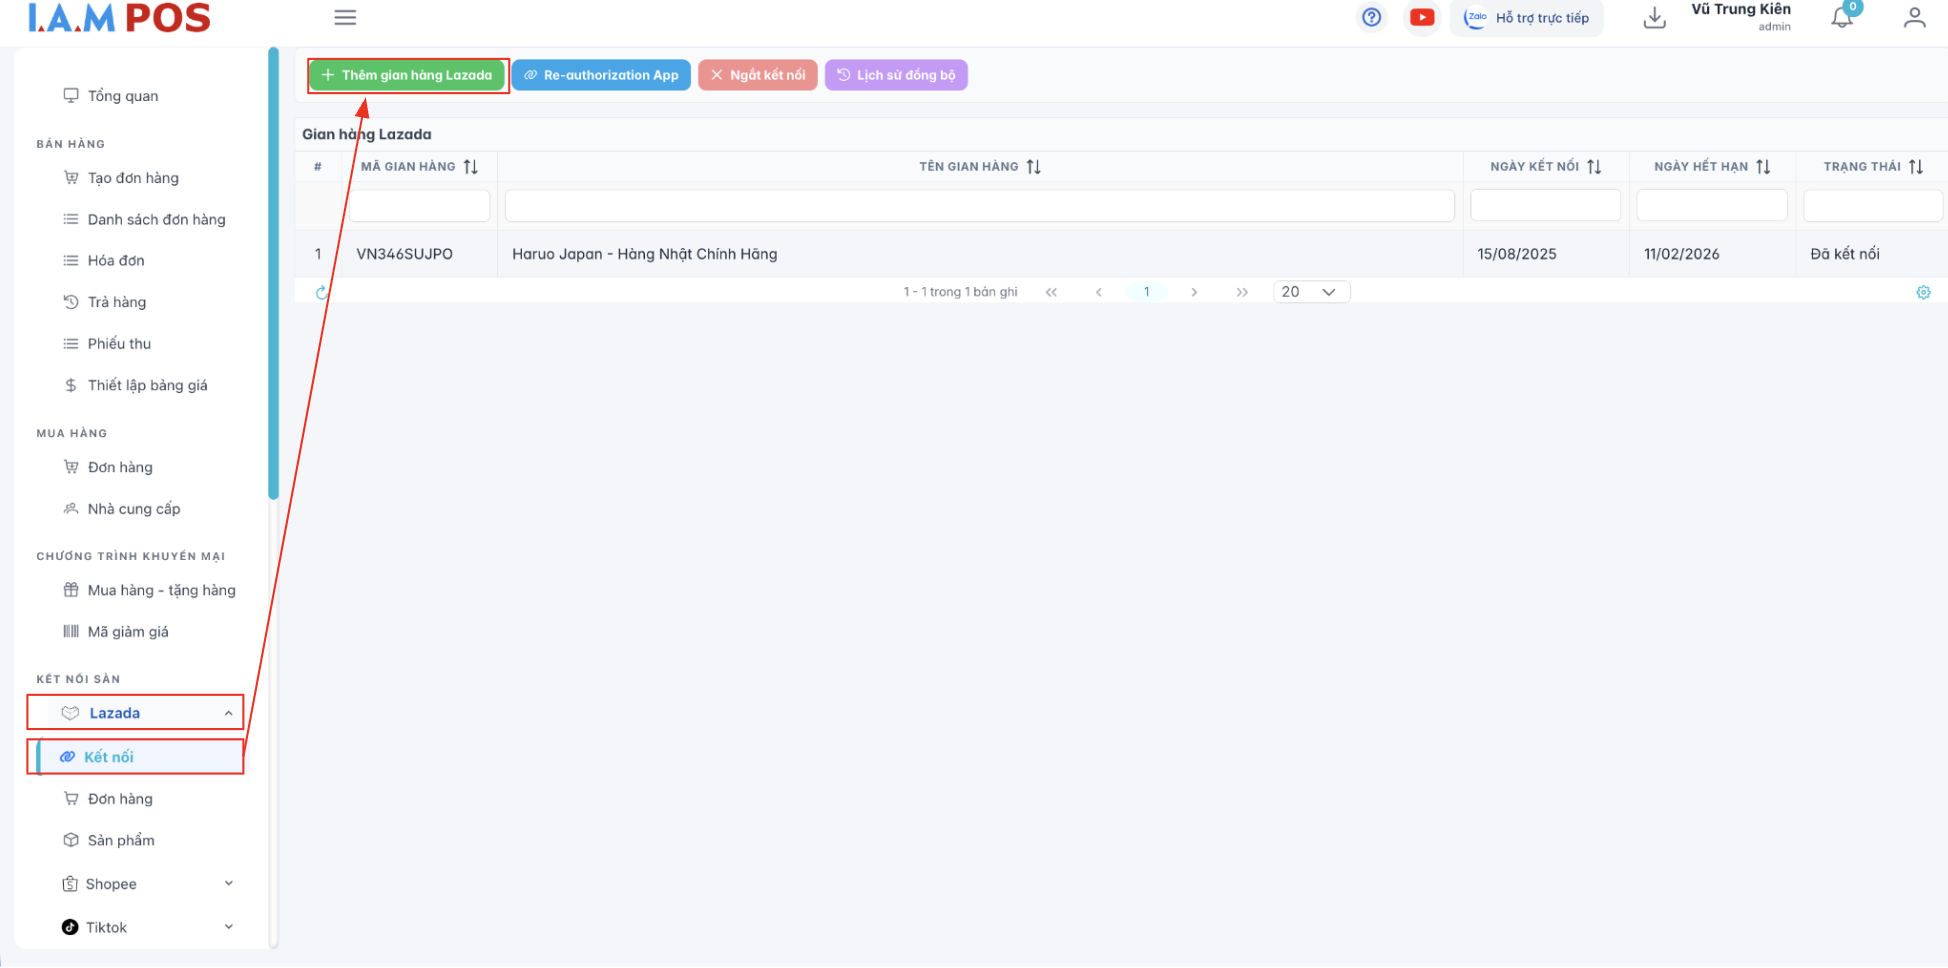Click the table refresh icon
Viewport: 1948px width, 968px height.
[x=321, y=293]
